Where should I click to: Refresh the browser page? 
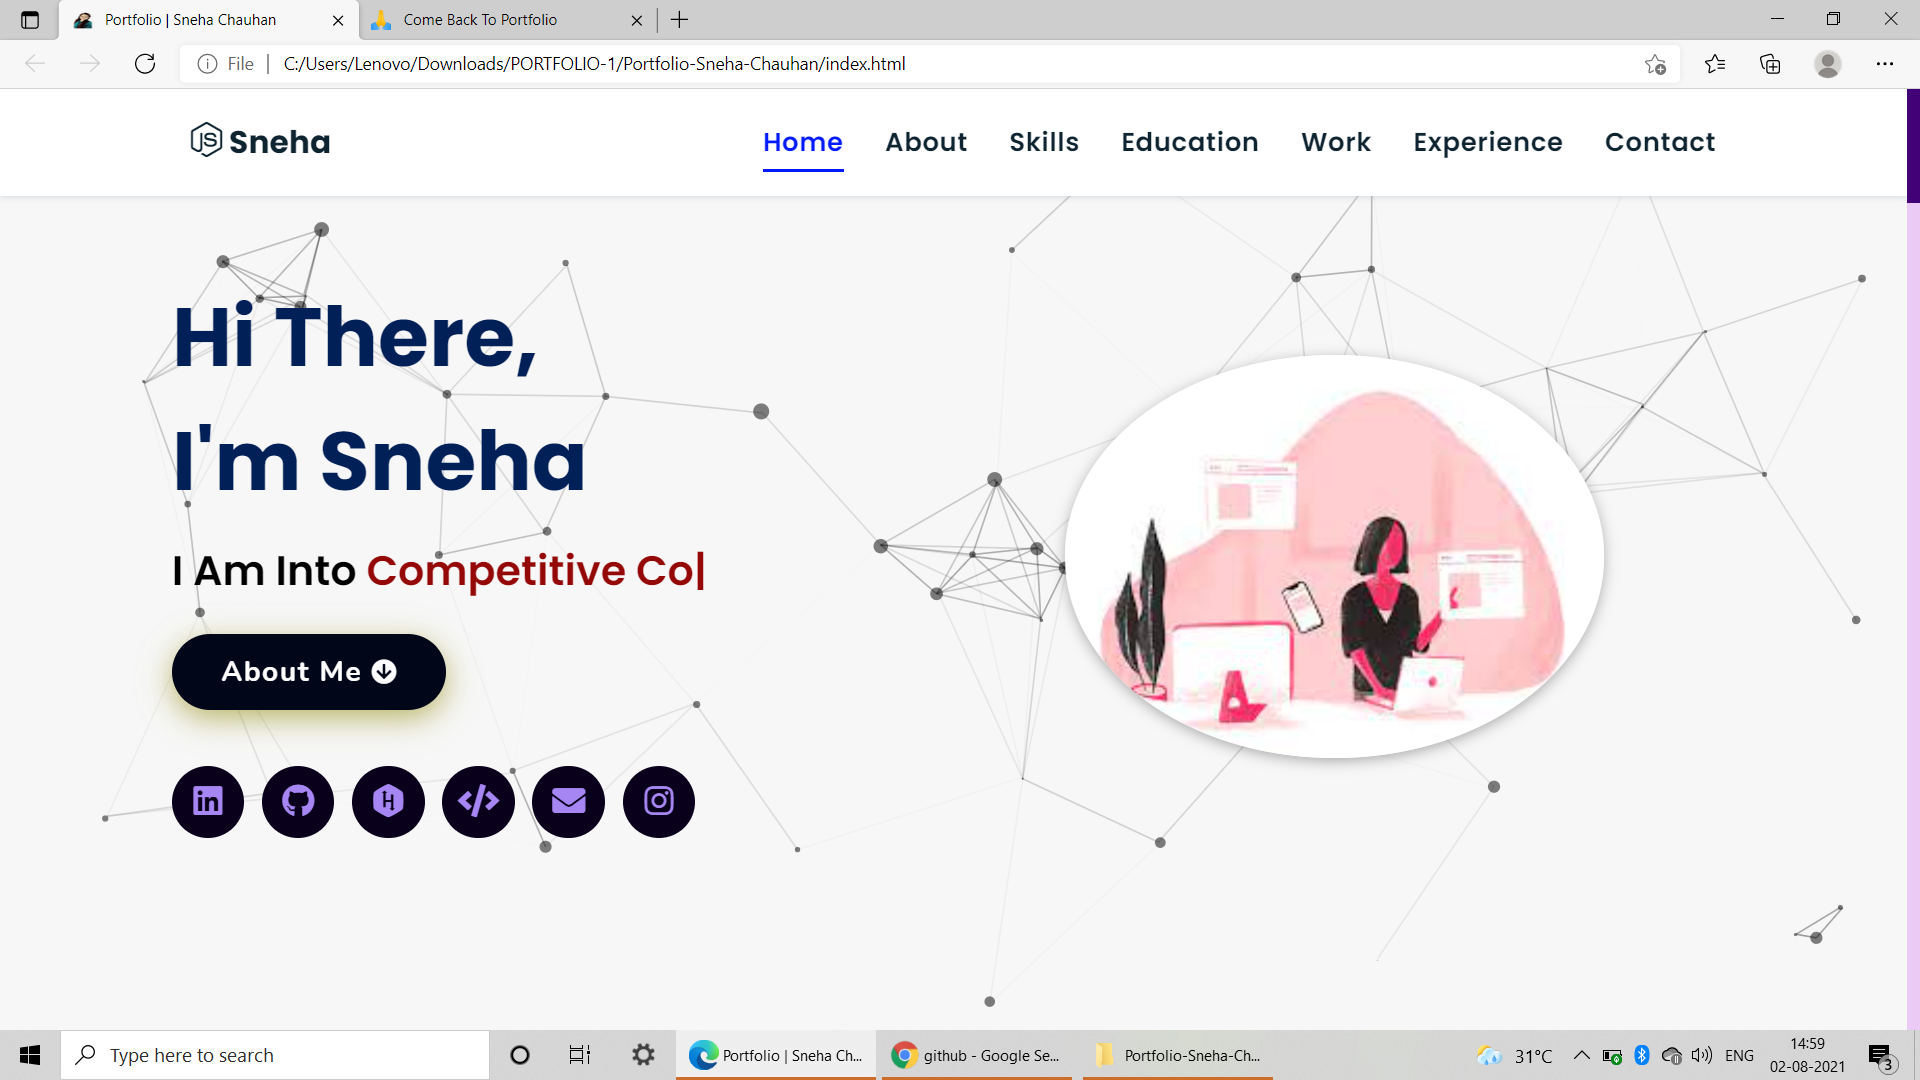(145, 64)
